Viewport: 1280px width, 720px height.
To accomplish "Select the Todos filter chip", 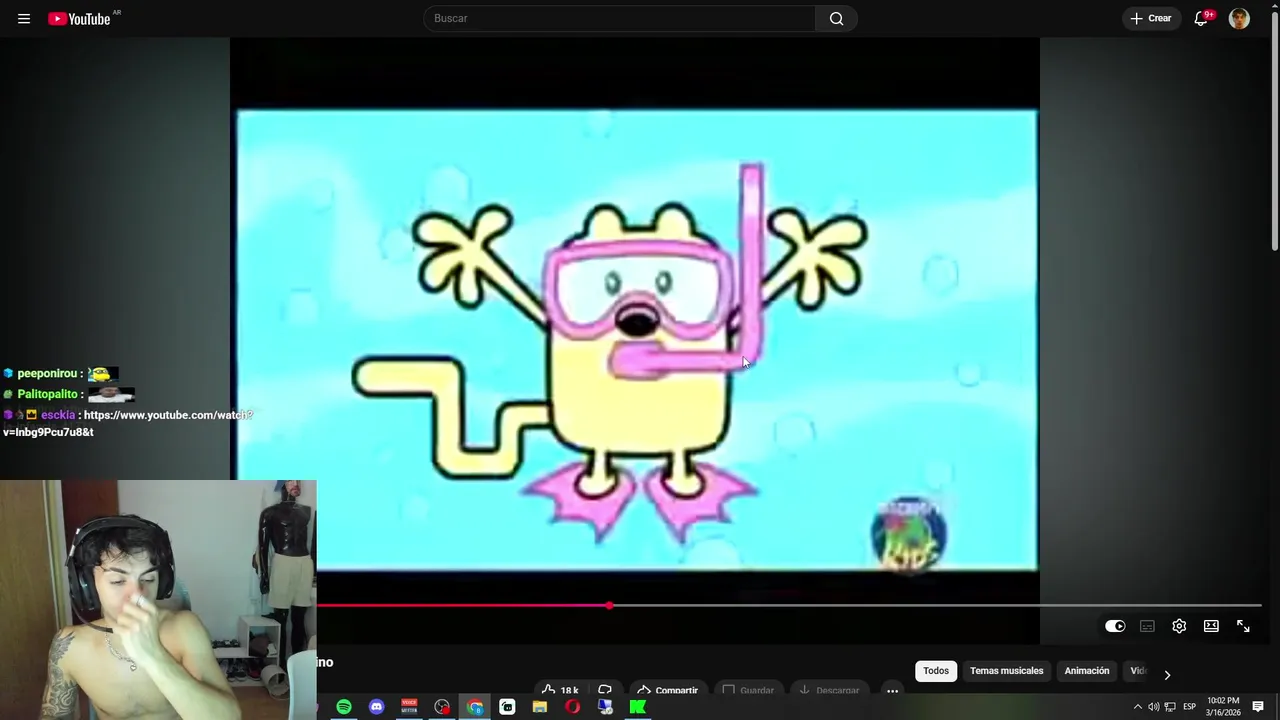I will click(x=936, y=671).
